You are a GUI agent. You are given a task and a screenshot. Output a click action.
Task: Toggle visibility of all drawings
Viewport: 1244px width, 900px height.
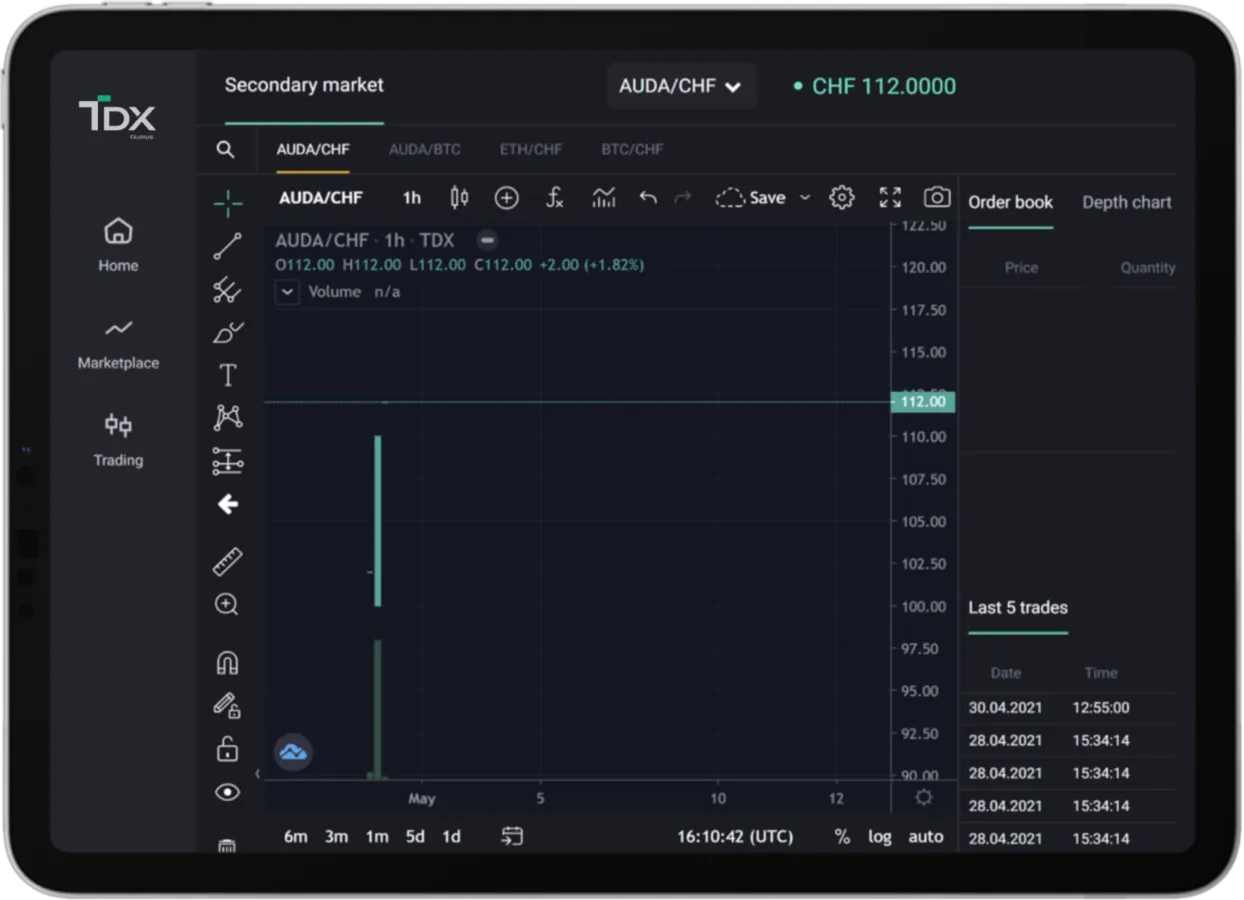point(228,792)
